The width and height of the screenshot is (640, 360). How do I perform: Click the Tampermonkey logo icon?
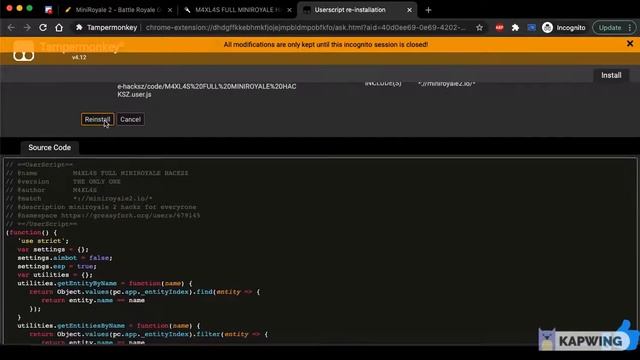point(24,51)
